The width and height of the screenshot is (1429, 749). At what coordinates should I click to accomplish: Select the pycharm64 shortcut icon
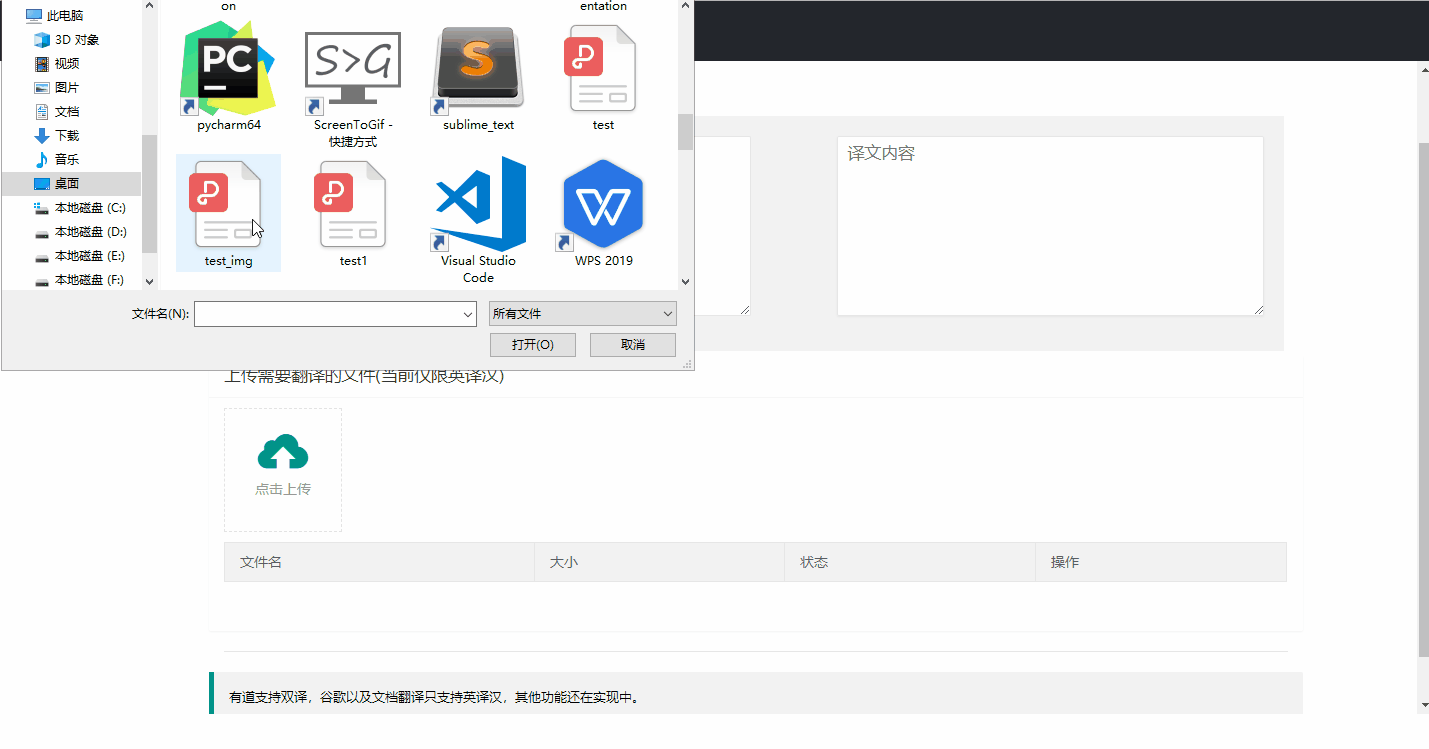pos(228,70)
